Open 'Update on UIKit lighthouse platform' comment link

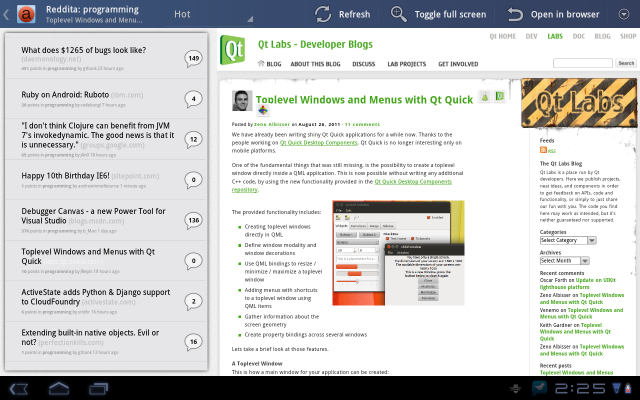[578, 284]
